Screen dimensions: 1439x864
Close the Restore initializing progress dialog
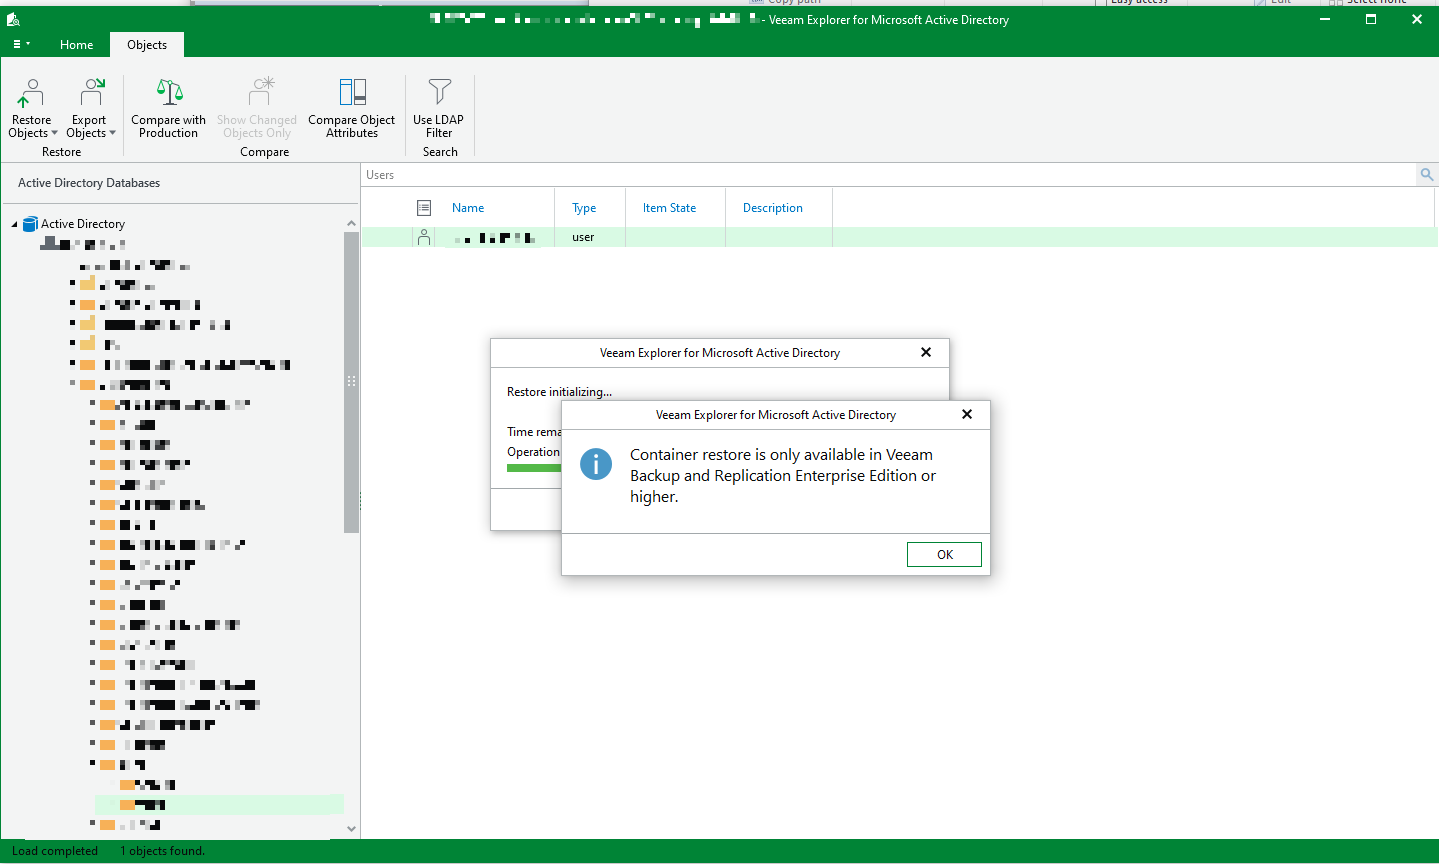[x=926, y=352]
